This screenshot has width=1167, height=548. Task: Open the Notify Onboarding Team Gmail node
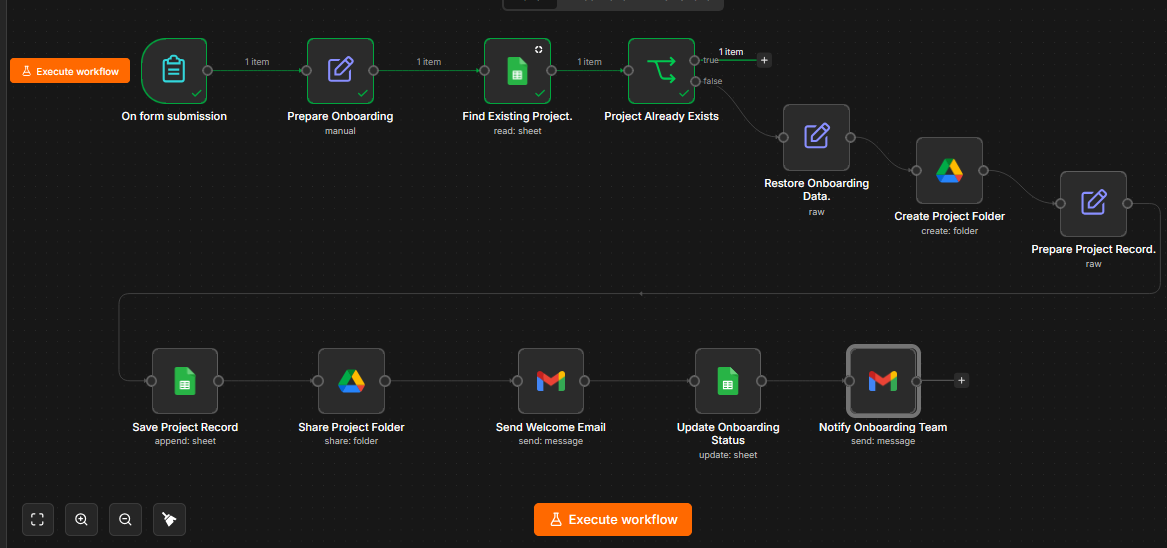(x=883, y=380)
